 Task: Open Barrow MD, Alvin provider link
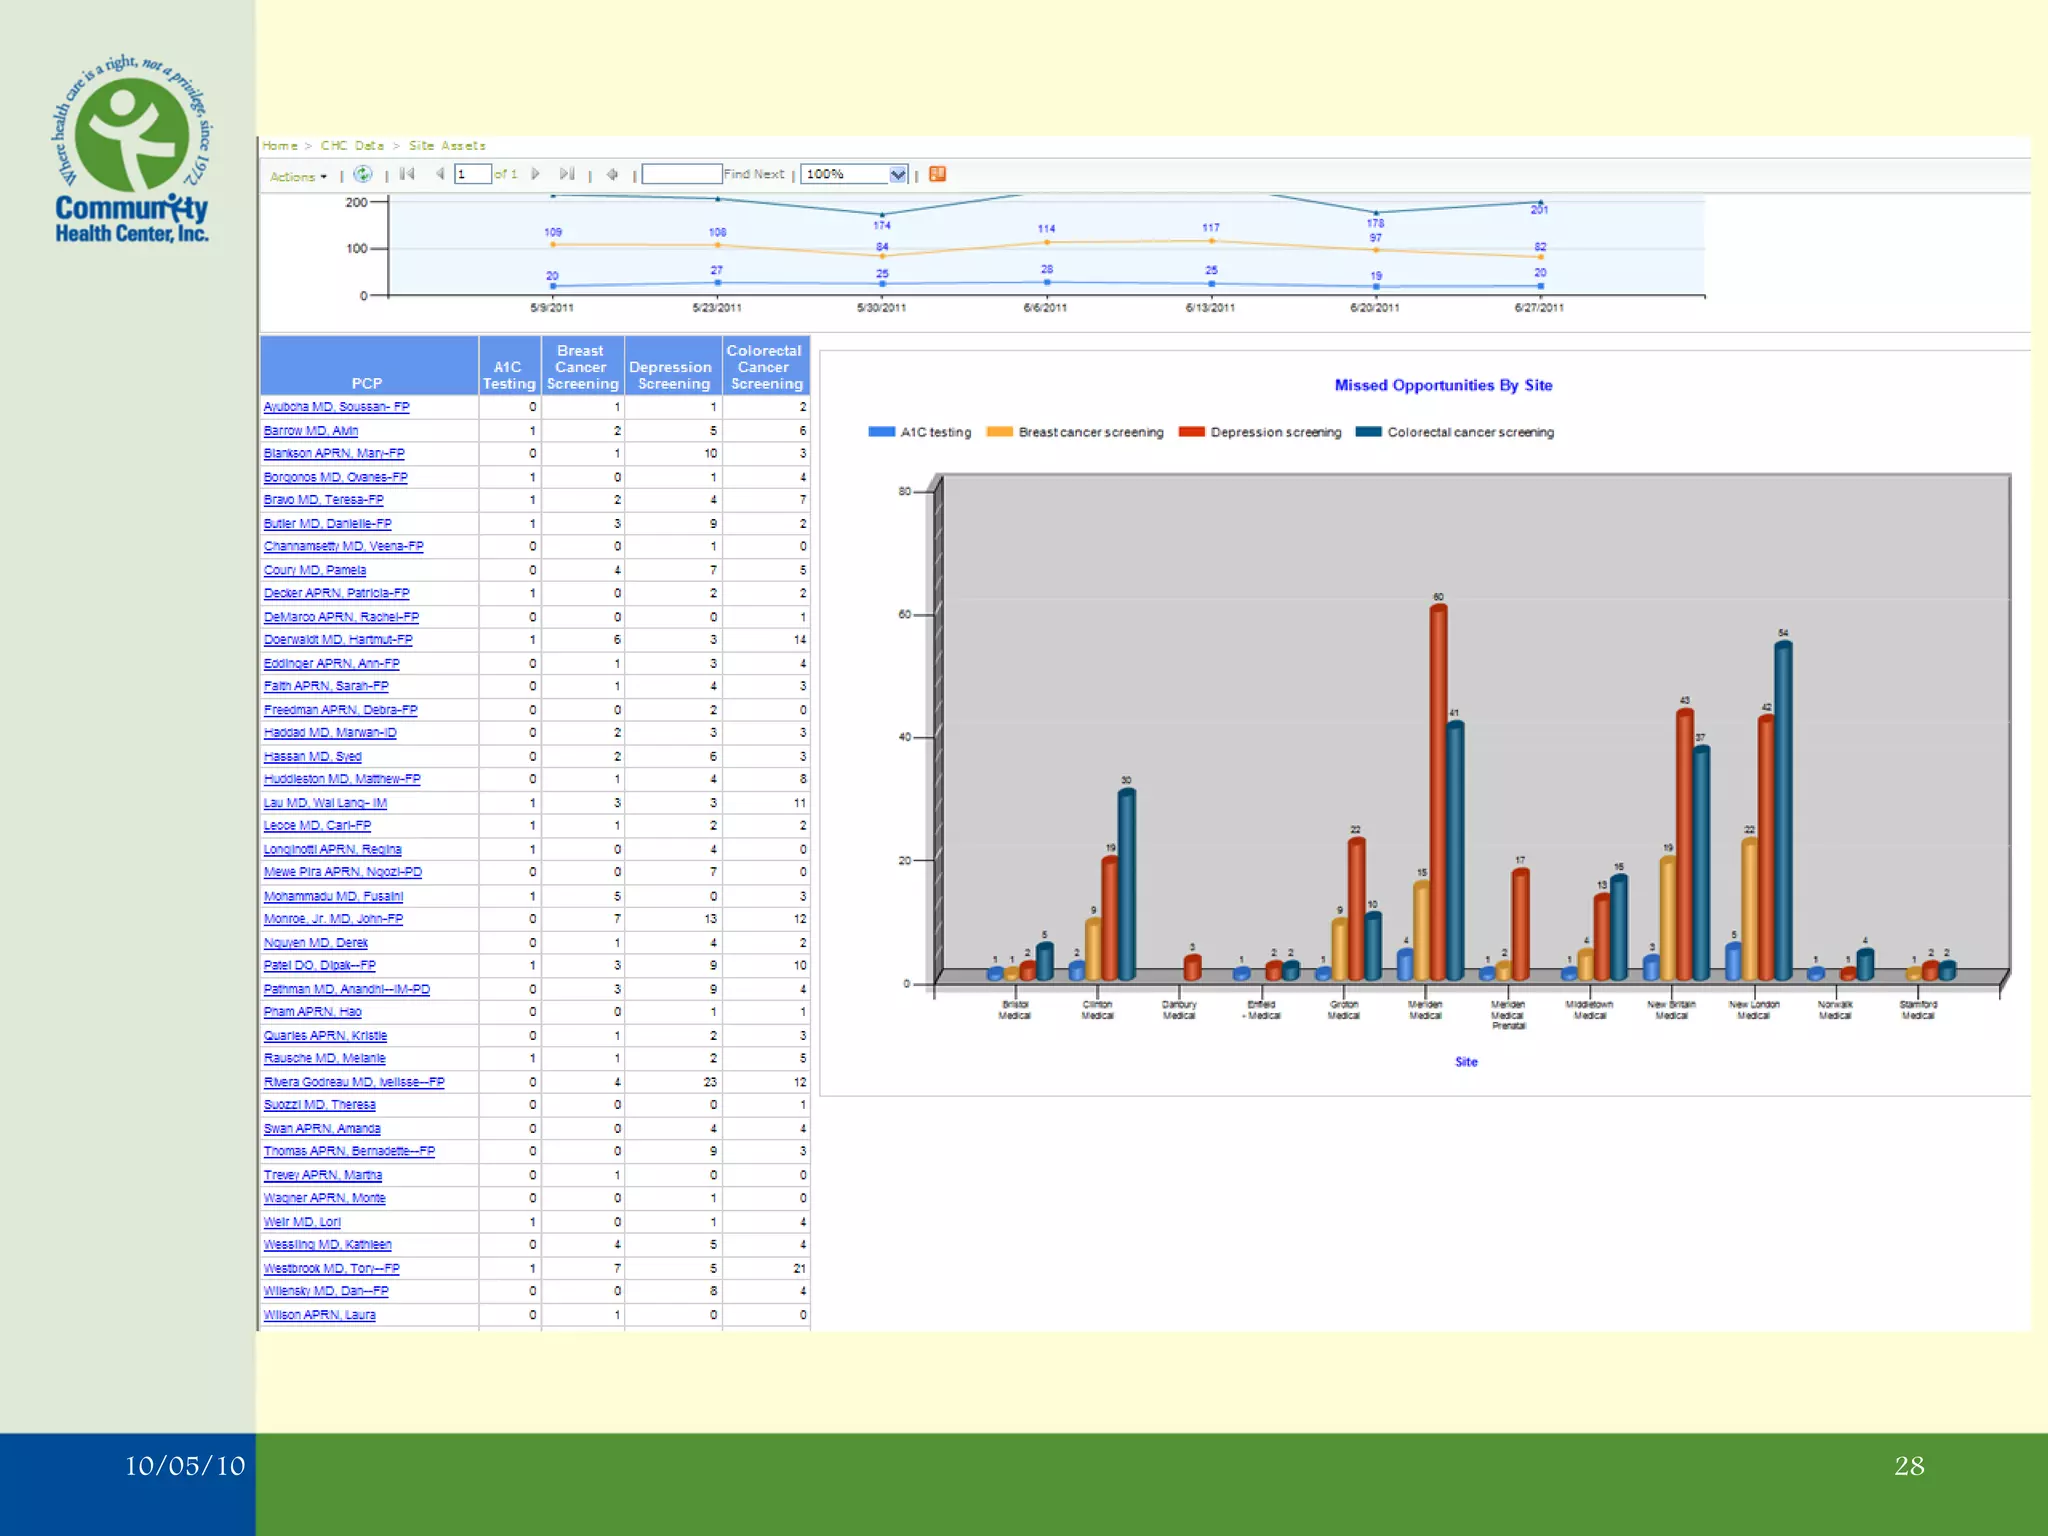[x=311, y=431]
